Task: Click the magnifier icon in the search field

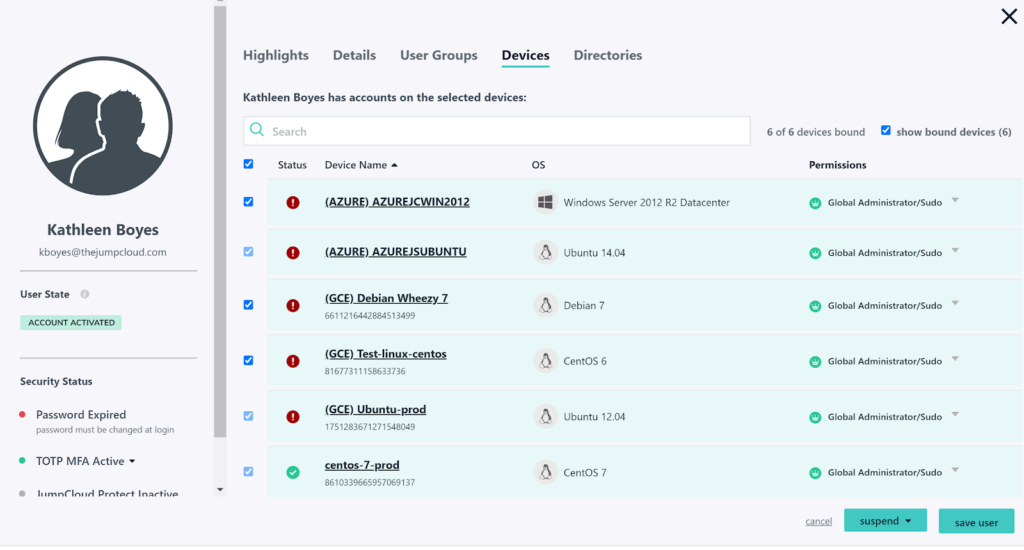Action: point(257,131)
